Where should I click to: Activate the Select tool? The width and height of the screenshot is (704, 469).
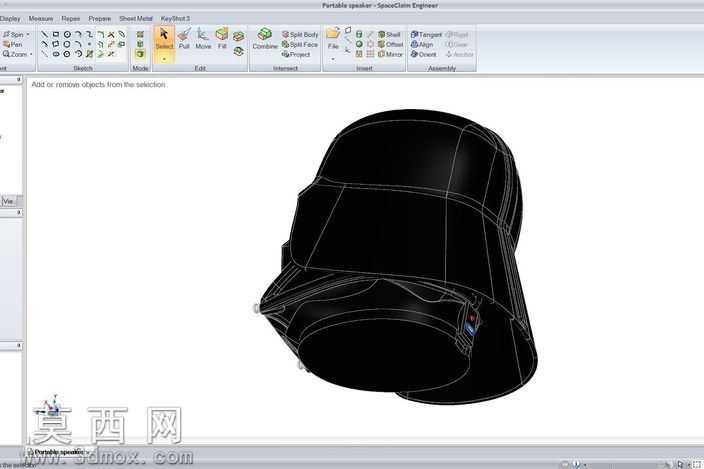164,38
